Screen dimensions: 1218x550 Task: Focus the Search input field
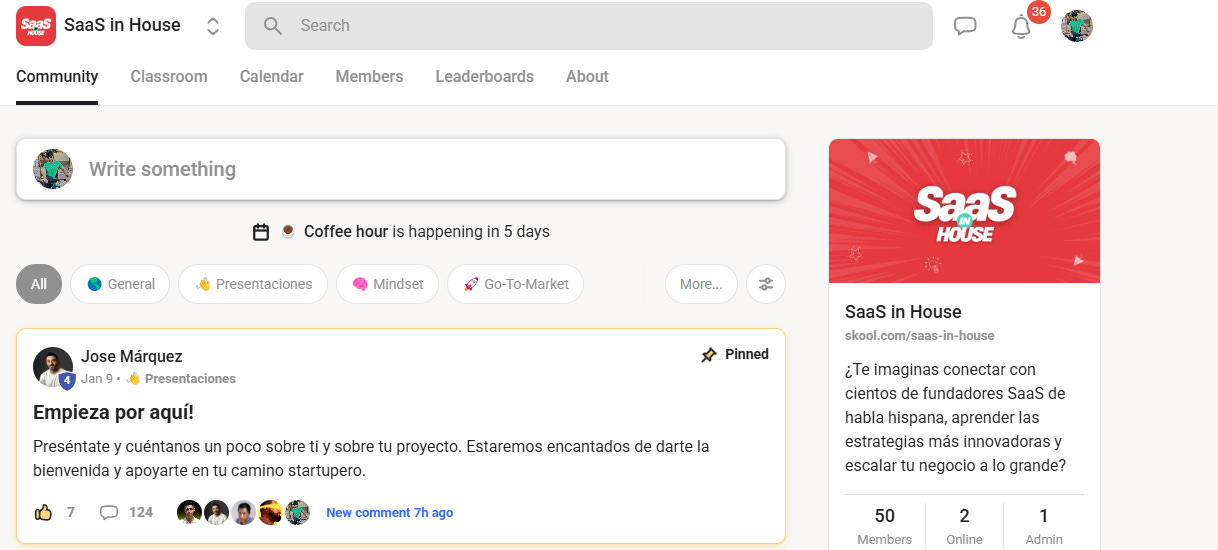pos(588,26)
